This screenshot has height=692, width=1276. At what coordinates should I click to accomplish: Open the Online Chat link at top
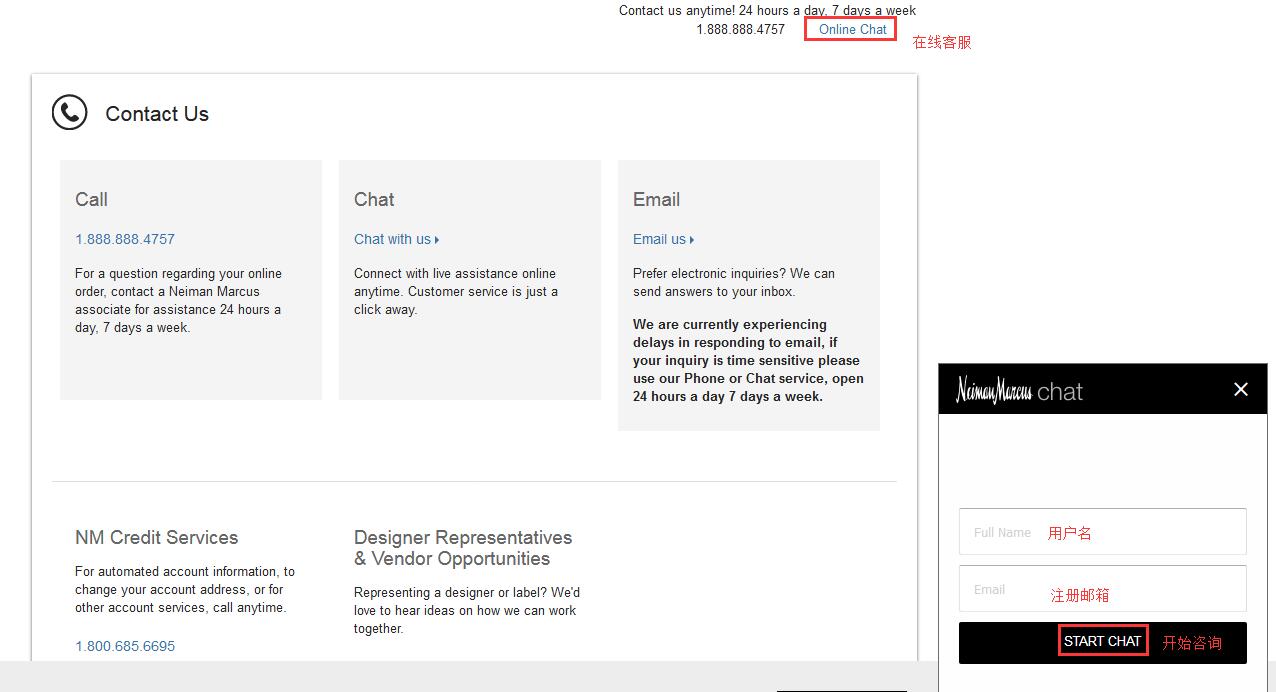[x=852, y=29]
